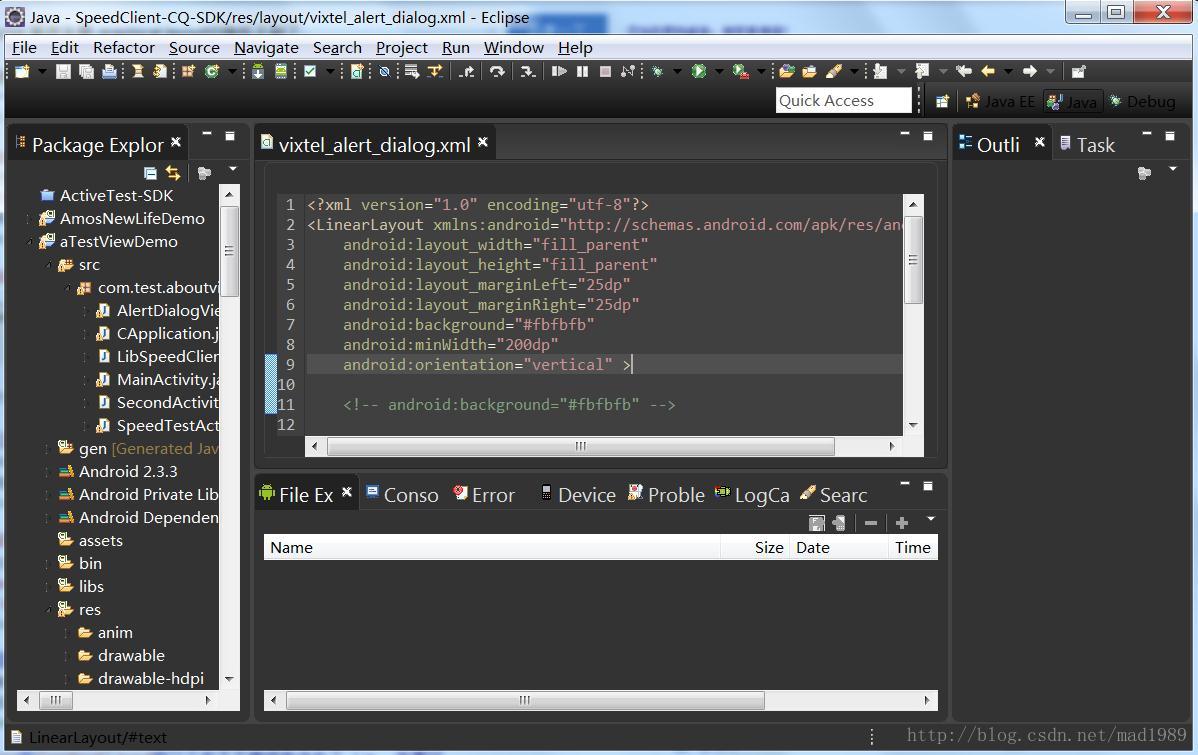Click the Date column header
The height and width of the screenshot is (755, 1198).
839,547
